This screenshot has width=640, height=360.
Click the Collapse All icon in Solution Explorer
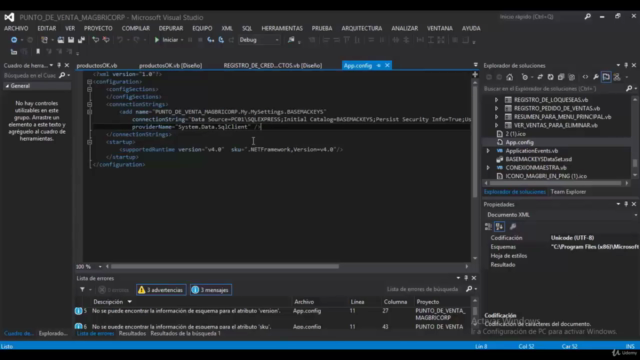point(561,77)
